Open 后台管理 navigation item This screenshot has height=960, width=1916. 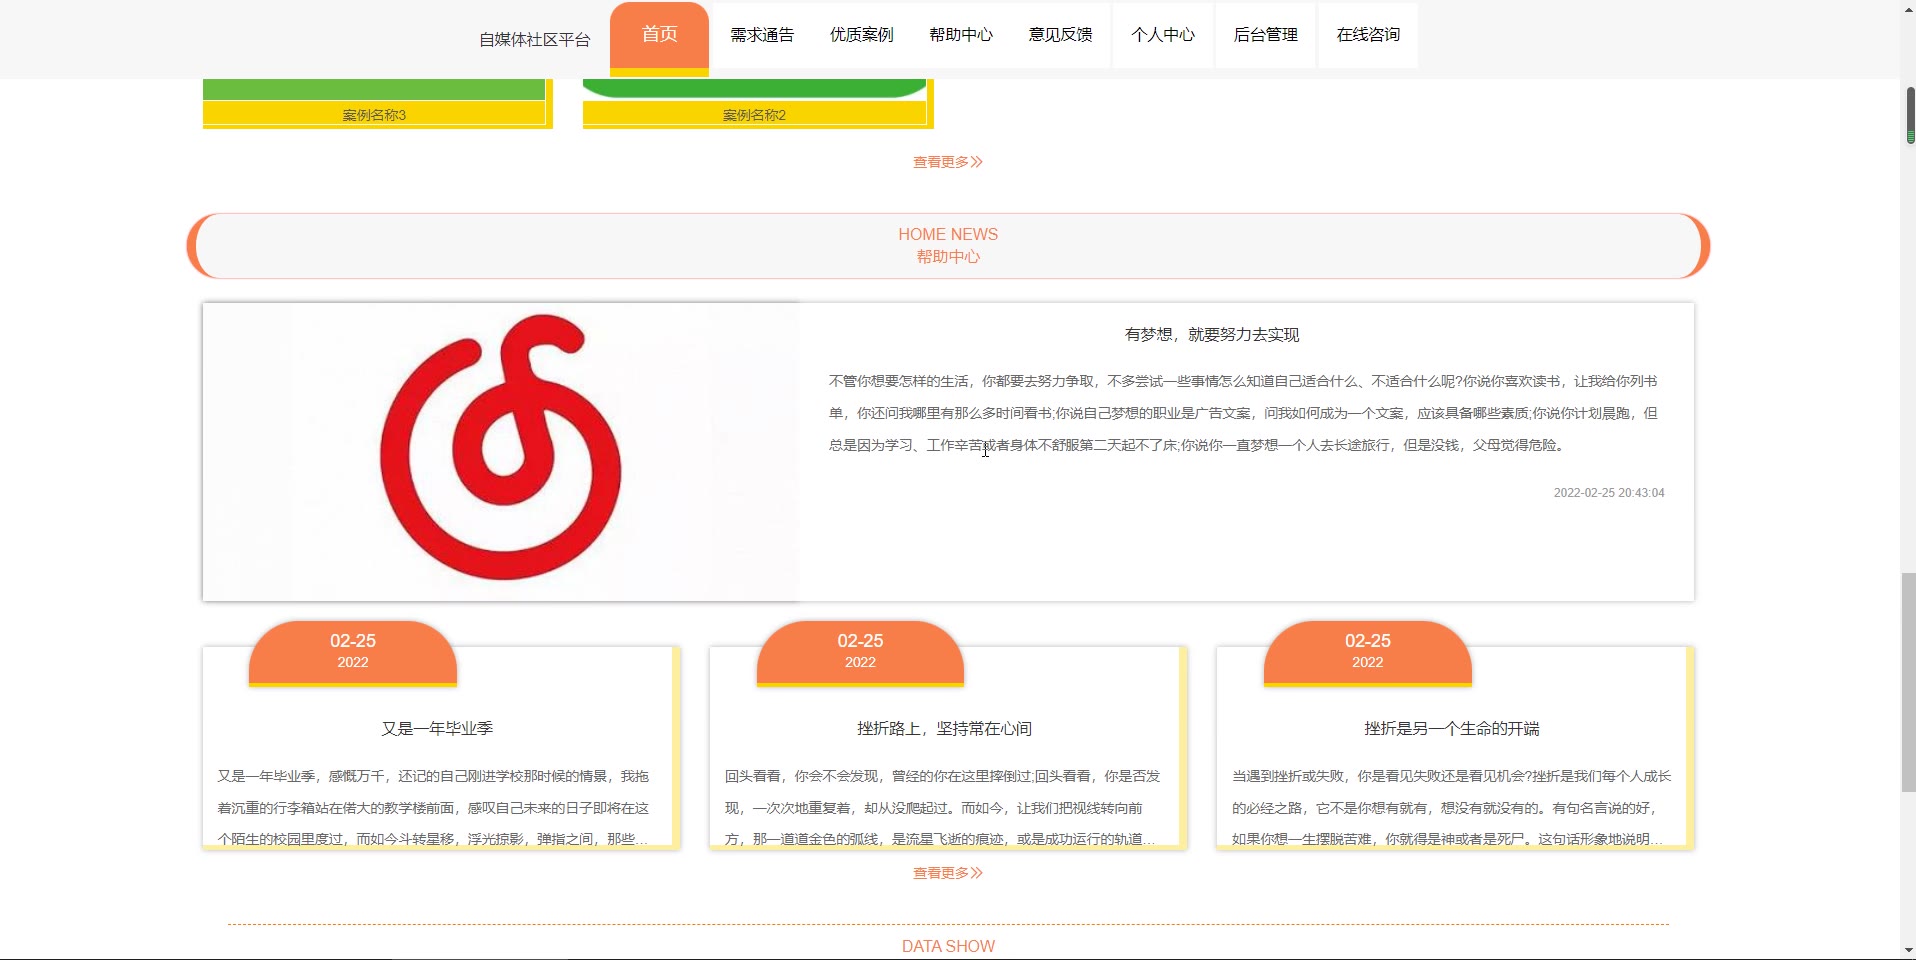pos(1265,35)
